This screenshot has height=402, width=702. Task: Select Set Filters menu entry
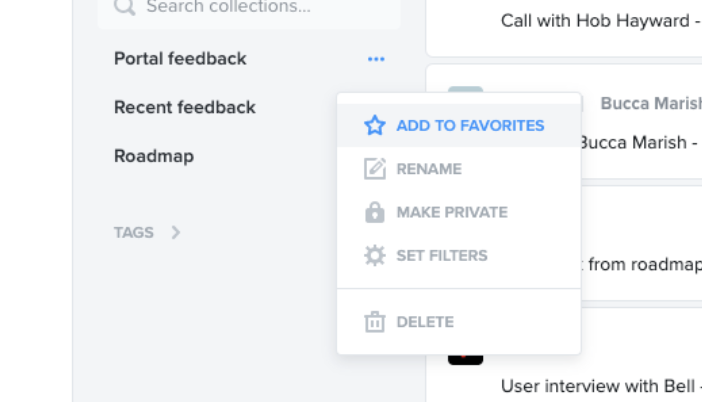pyautogui.click(x=459, y=256)
